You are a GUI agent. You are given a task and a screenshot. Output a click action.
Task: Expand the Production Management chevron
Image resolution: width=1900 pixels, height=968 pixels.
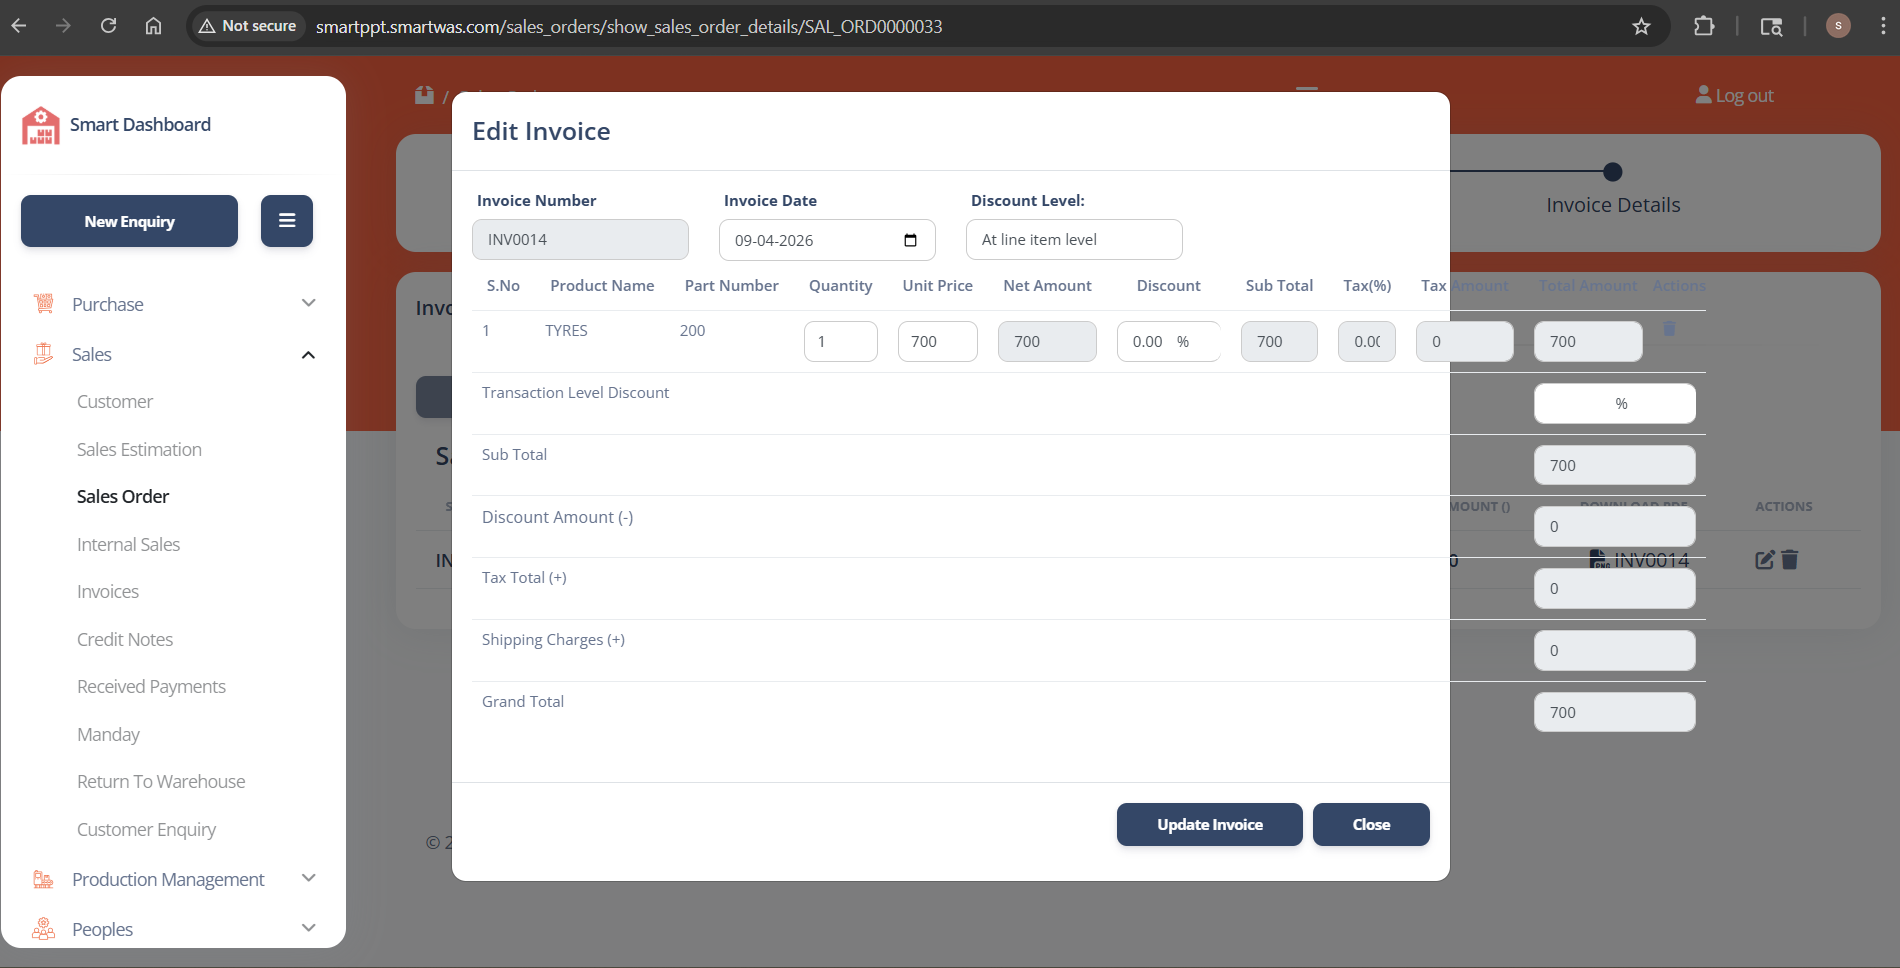309,878
